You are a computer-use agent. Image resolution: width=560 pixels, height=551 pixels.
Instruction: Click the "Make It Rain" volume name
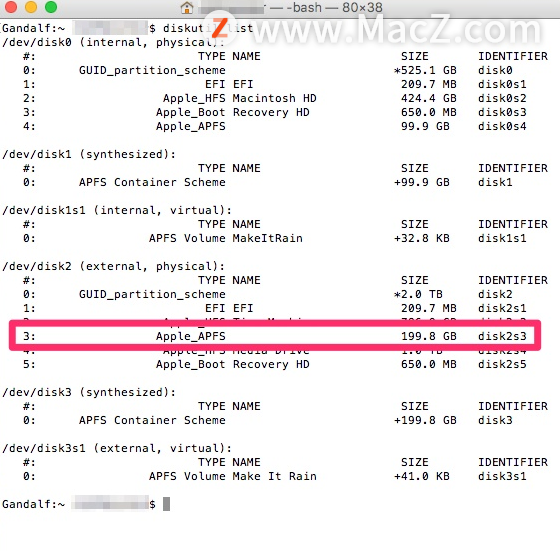point(274,476)
